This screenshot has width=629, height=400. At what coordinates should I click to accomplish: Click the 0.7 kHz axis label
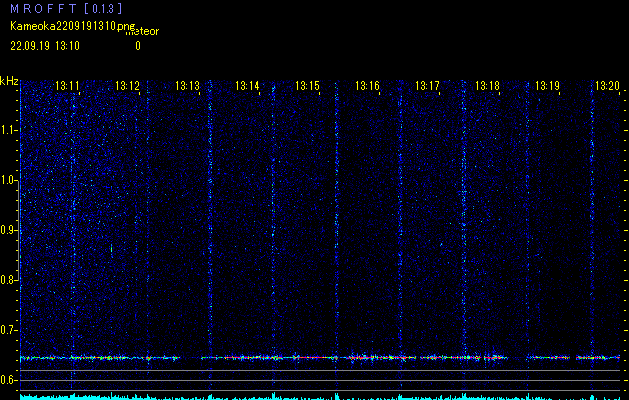pos(8,331)
